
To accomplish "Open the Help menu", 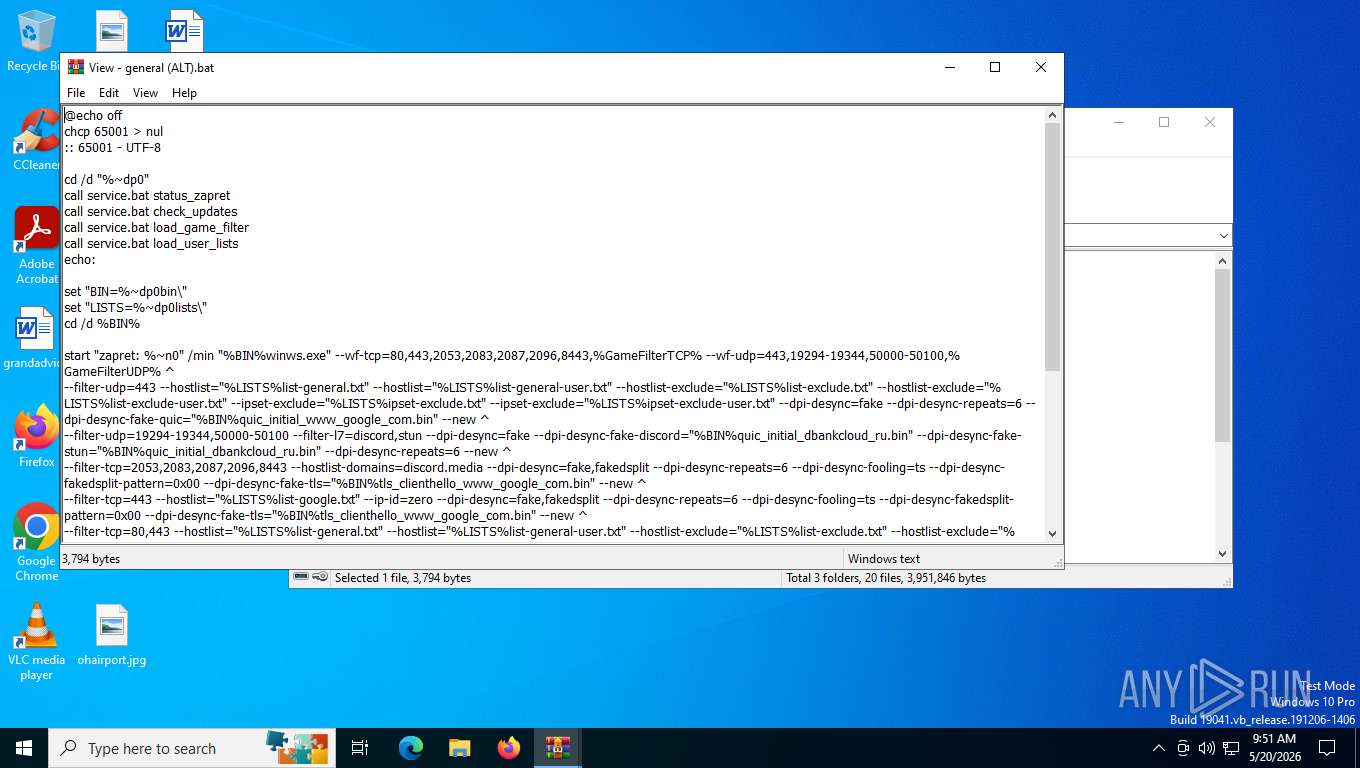I will click(x=184, y=92).
